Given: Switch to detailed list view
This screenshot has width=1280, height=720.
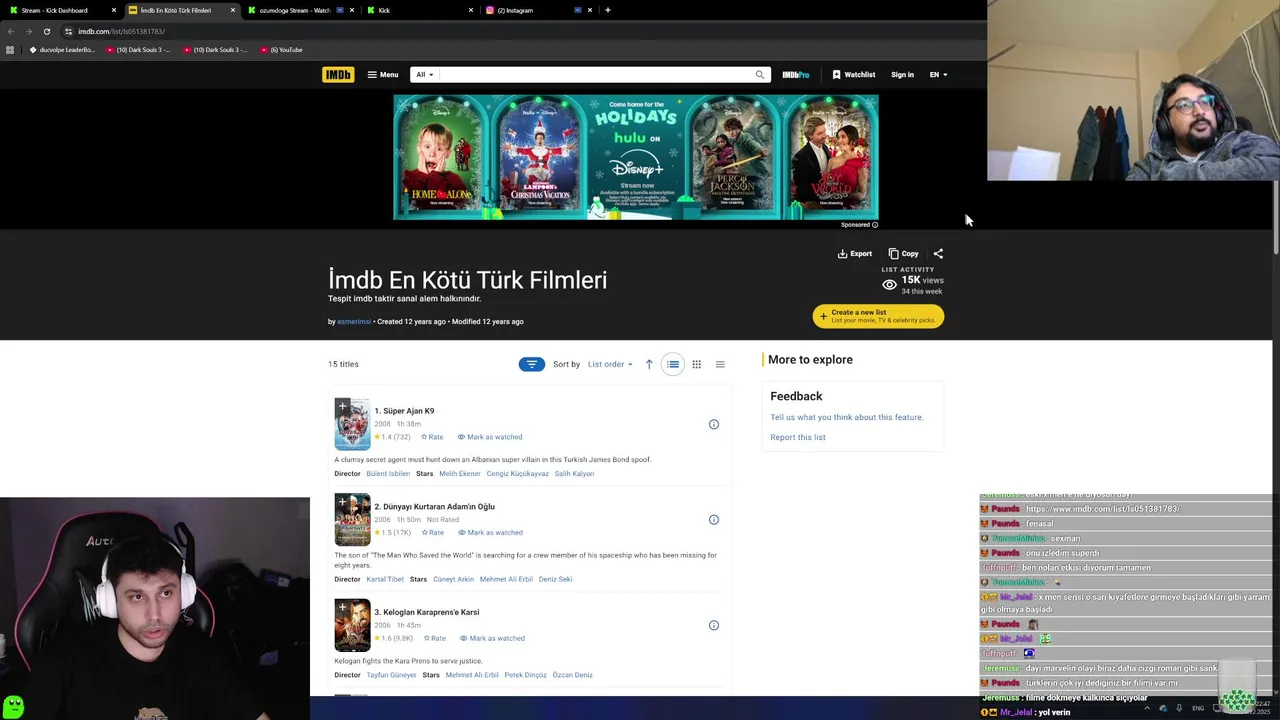Looking at the screenshot, I should 673,364.
